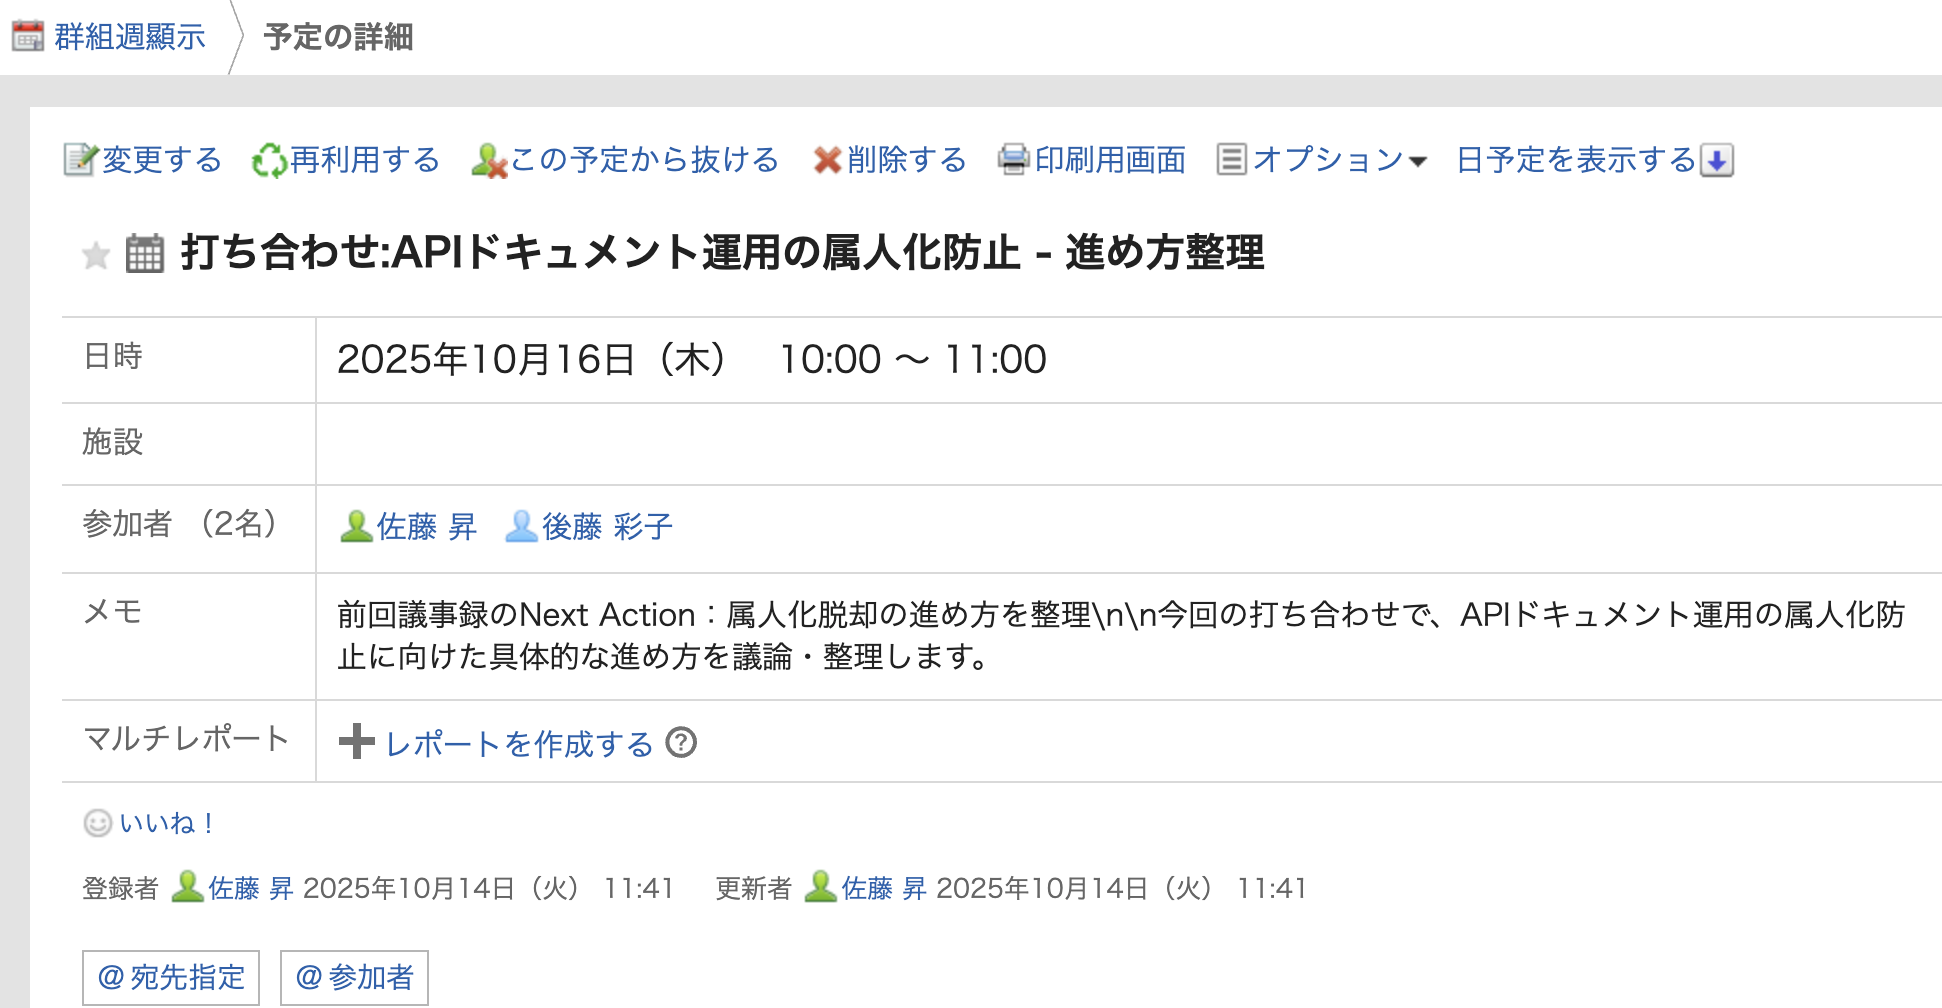Open the オプション dropdown menu

(x=1322, y=160)
